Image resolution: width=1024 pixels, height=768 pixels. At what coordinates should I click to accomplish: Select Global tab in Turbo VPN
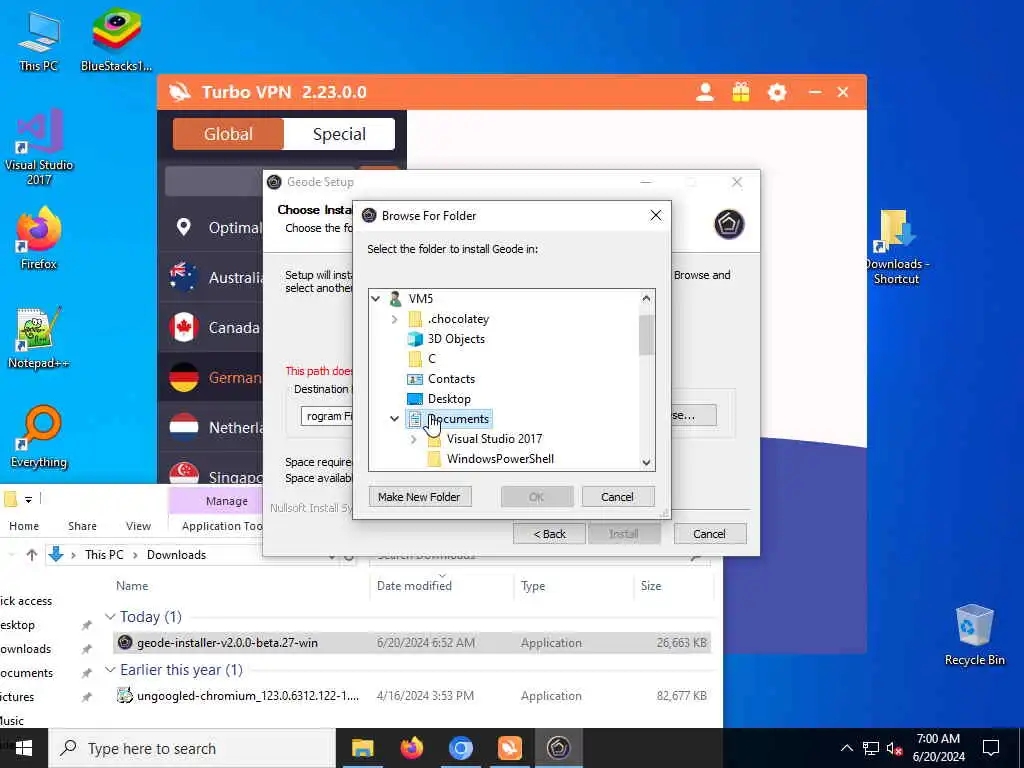coord(228,134)
